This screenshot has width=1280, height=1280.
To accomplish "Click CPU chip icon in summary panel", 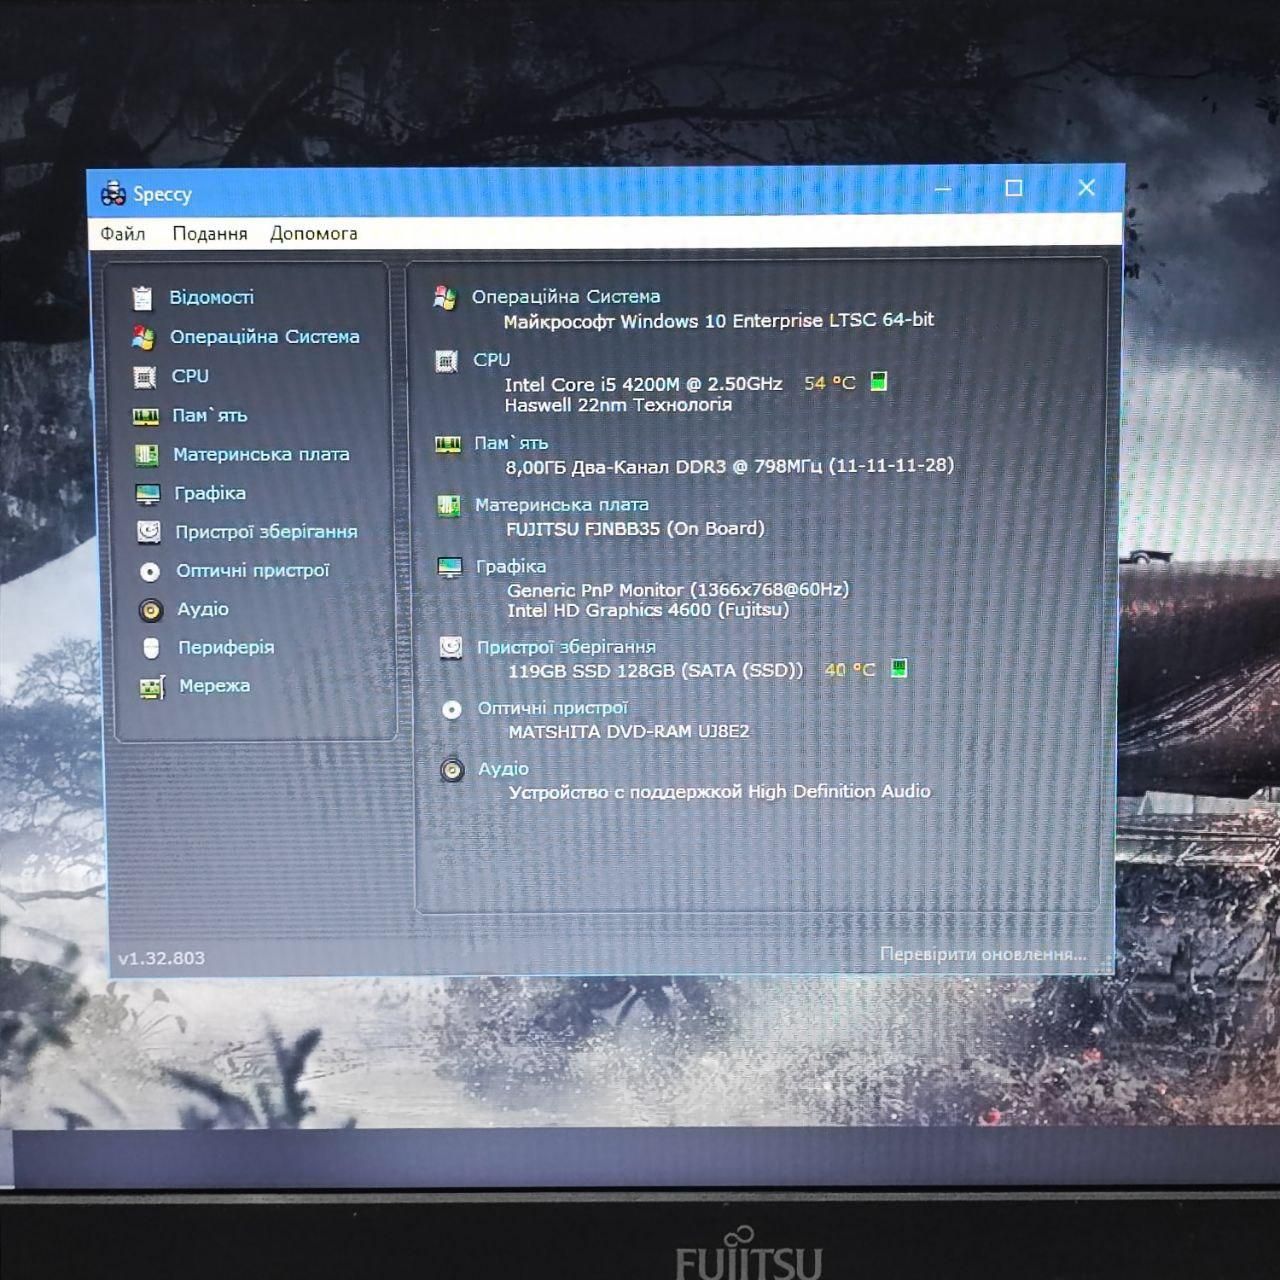I will tap(446, 361).
